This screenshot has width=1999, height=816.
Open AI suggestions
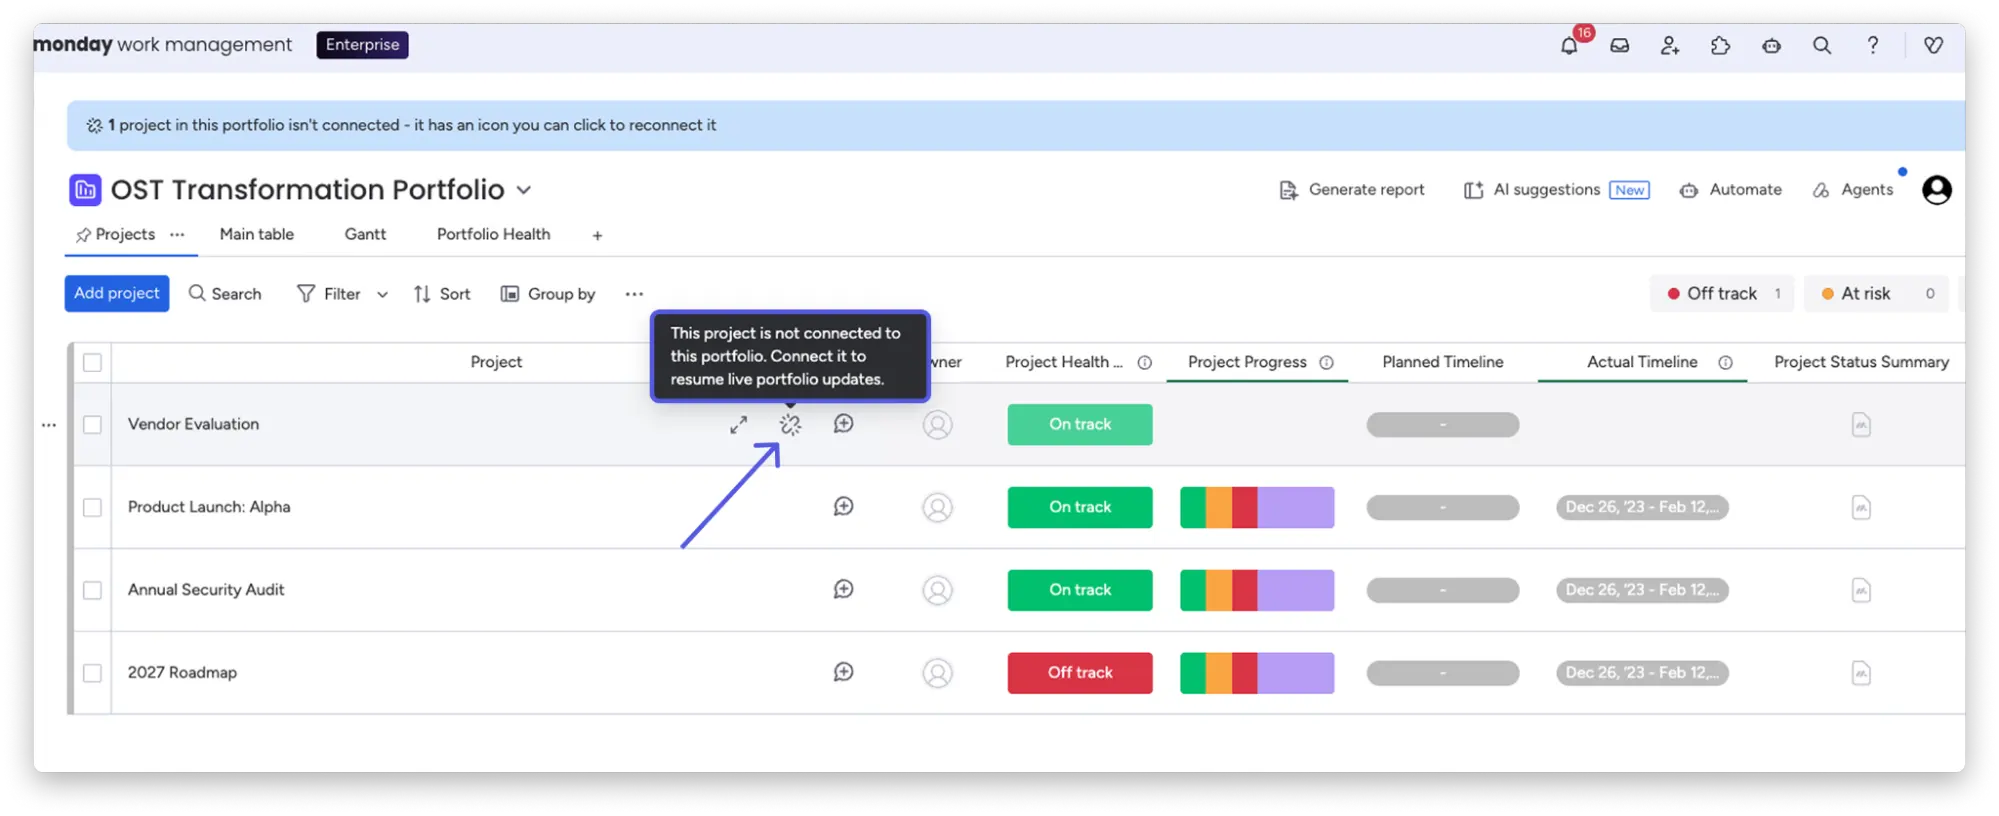point(1556,190)
